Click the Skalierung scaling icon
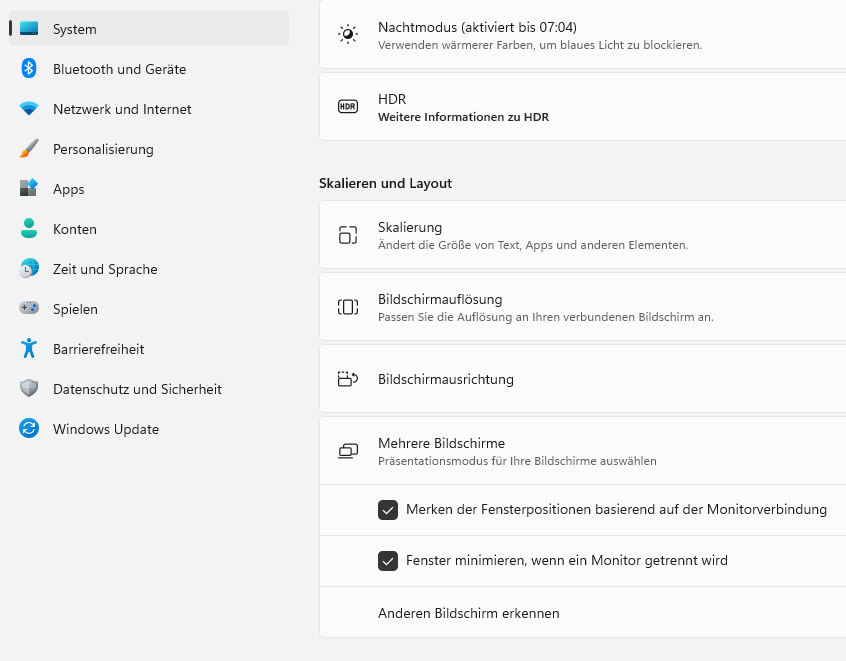This screenshot has height=661, width=846. click(x=348, y=235)
